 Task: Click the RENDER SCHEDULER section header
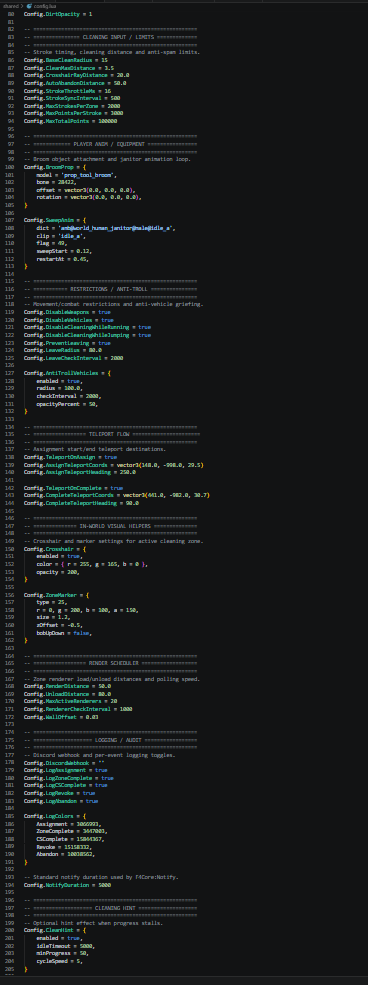[113, 663]
